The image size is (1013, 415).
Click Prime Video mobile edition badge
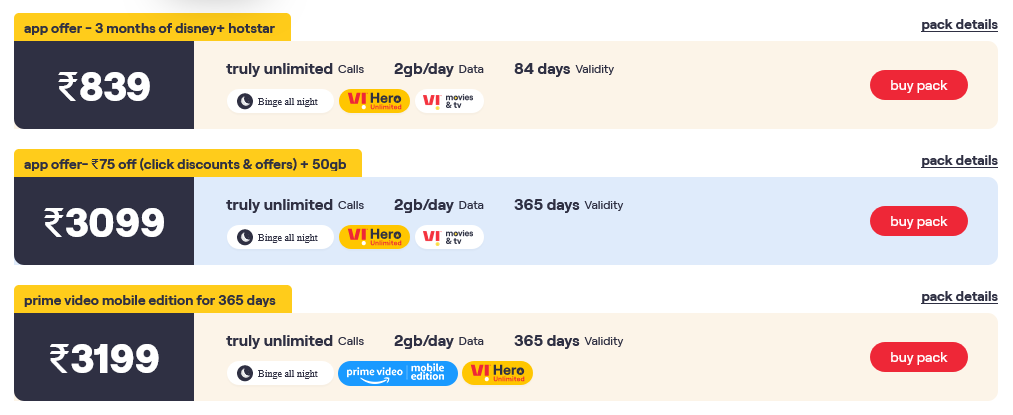coord(398,373)
